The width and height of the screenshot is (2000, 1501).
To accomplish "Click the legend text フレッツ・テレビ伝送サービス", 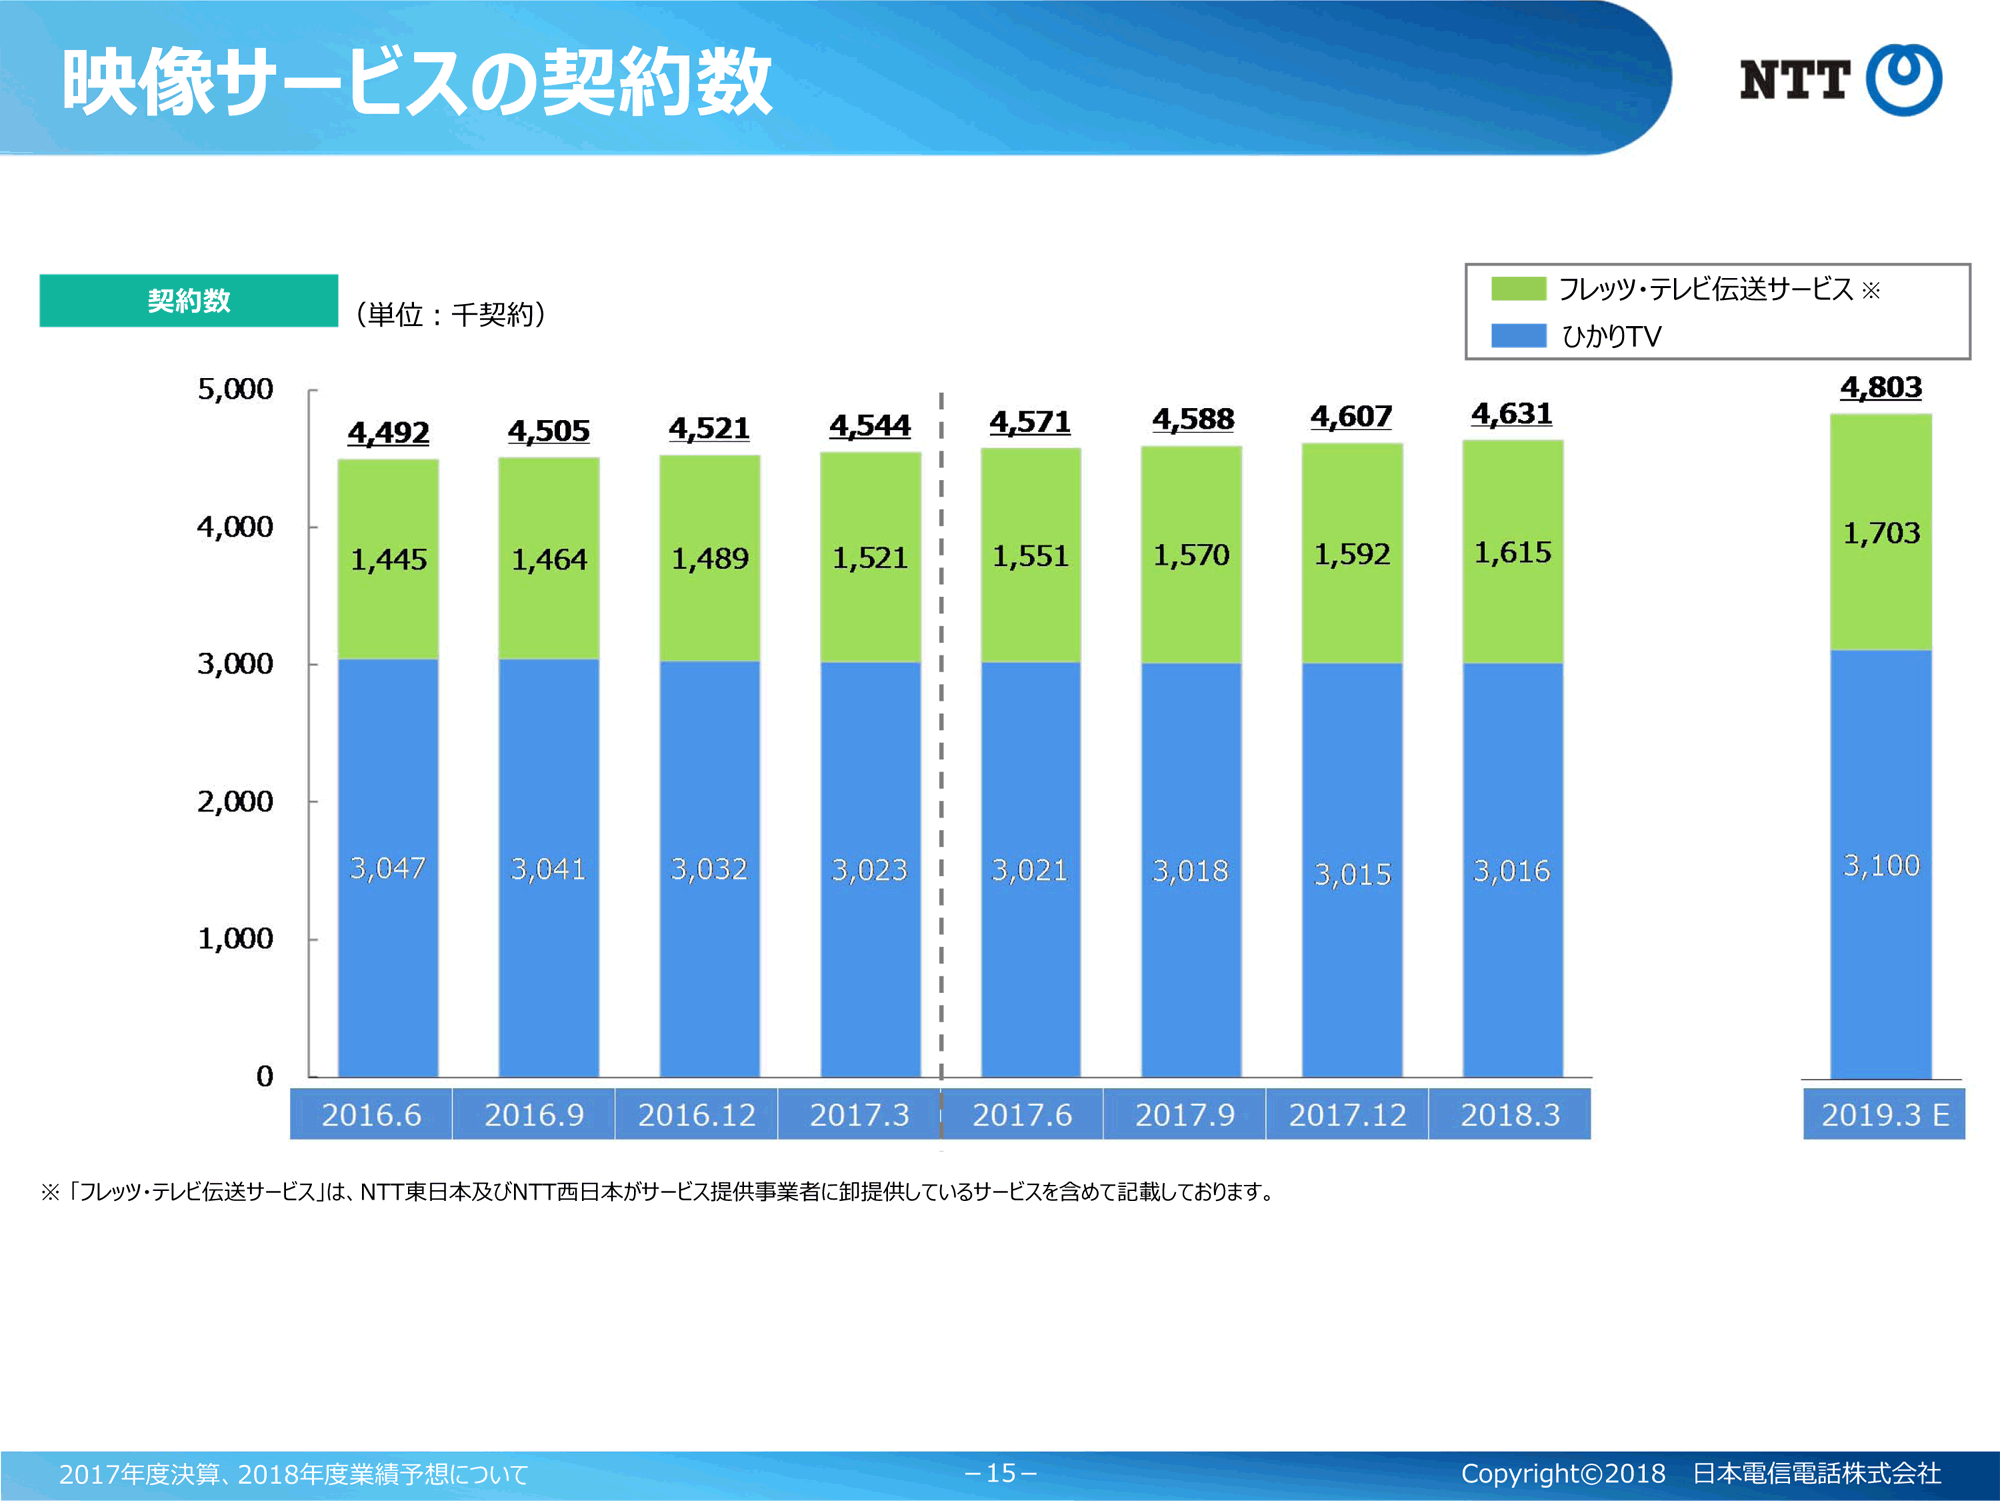I will (1706, 289).
